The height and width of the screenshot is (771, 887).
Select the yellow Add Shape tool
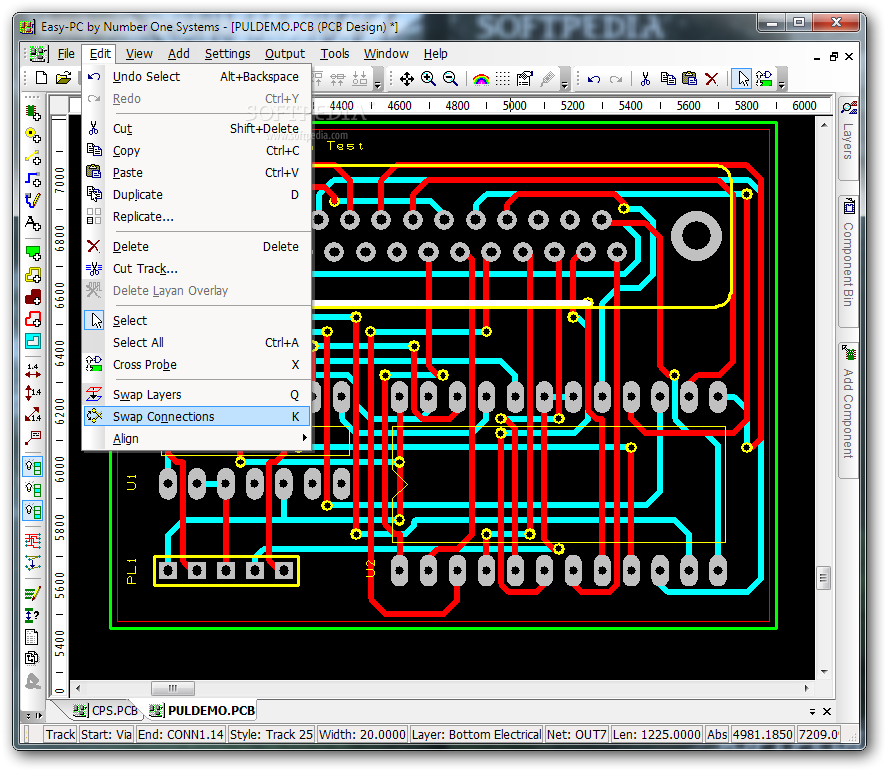pos(33,274)
